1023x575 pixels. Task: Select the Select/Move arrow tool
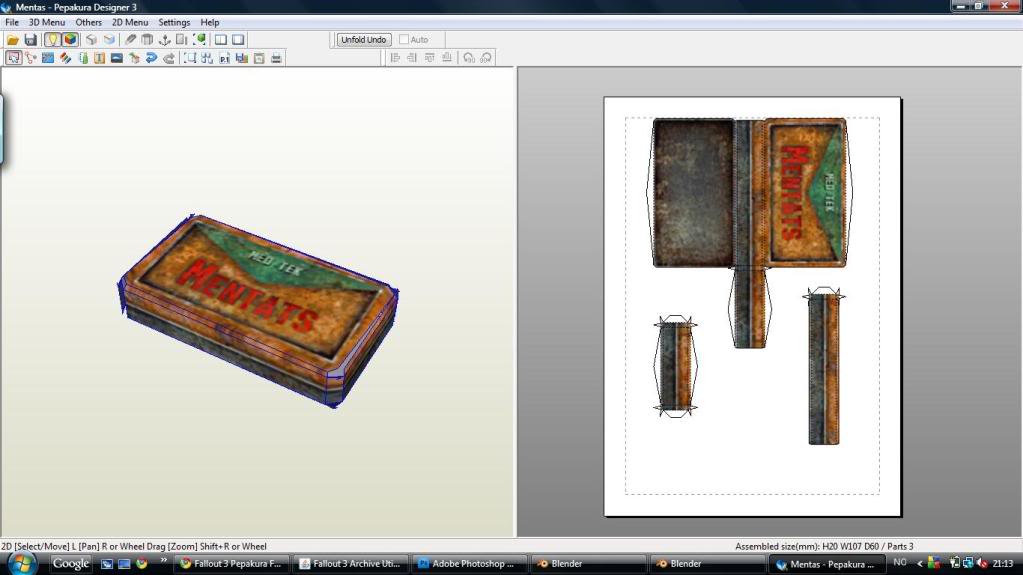(x=13, y=58)
